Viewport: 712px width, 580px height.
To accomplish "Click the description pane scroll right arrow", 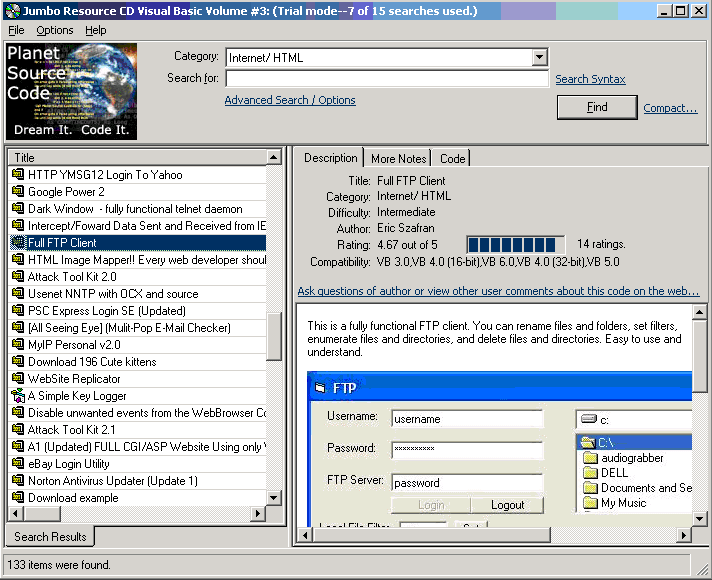I will [x=684, y=535].
